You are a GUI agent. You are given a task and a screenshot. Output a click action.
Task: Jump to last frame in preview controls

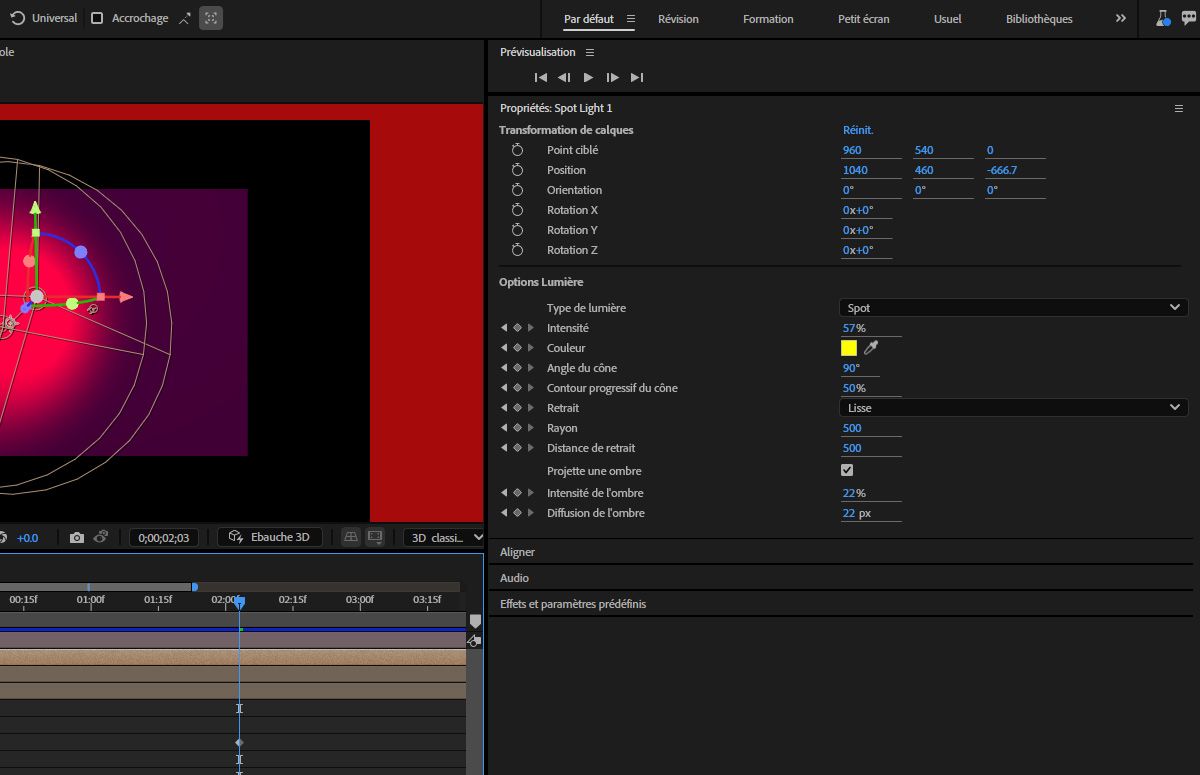click(x=637, y=77)
